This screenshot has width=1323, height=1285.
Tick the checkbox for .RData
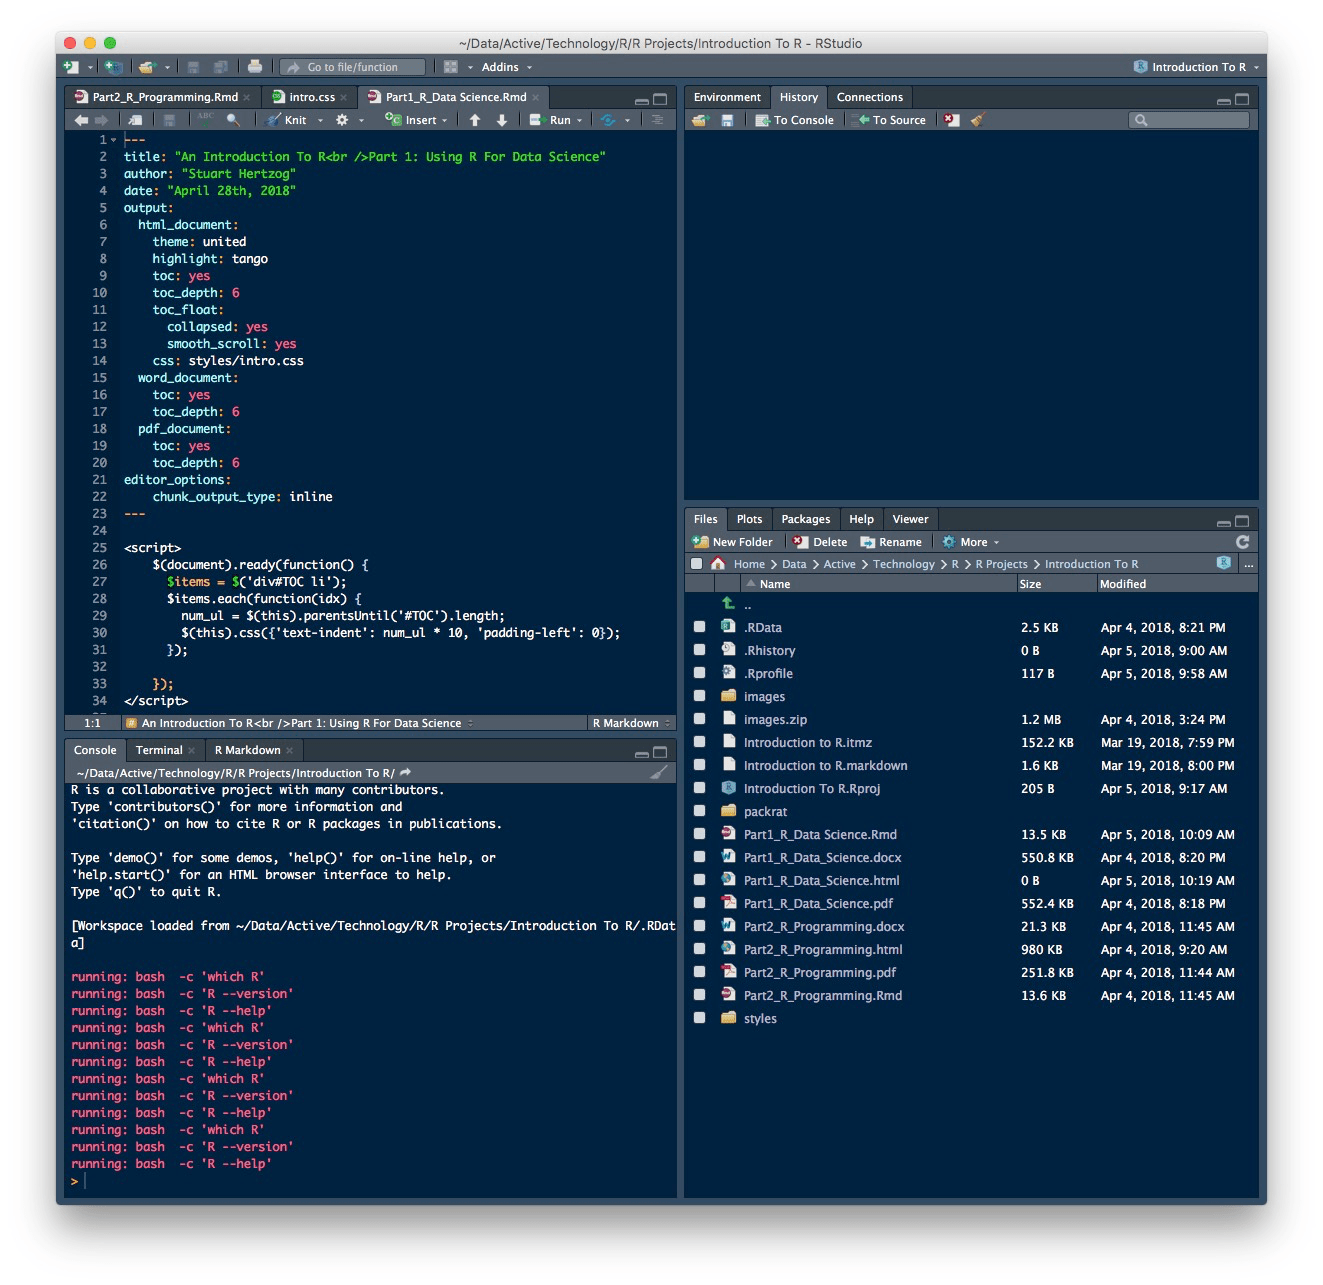pos(699,627)
